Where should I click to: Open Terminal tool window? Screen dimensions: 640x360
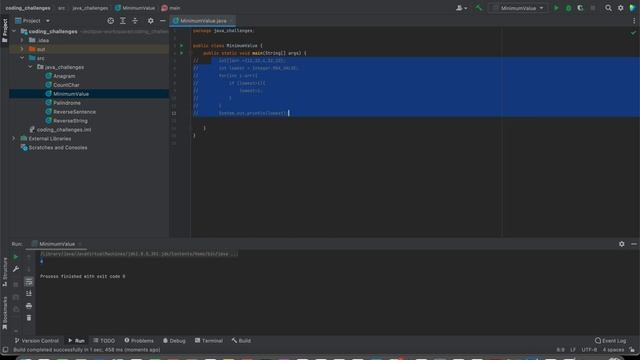pyautogui.click(x=208, y=340)
